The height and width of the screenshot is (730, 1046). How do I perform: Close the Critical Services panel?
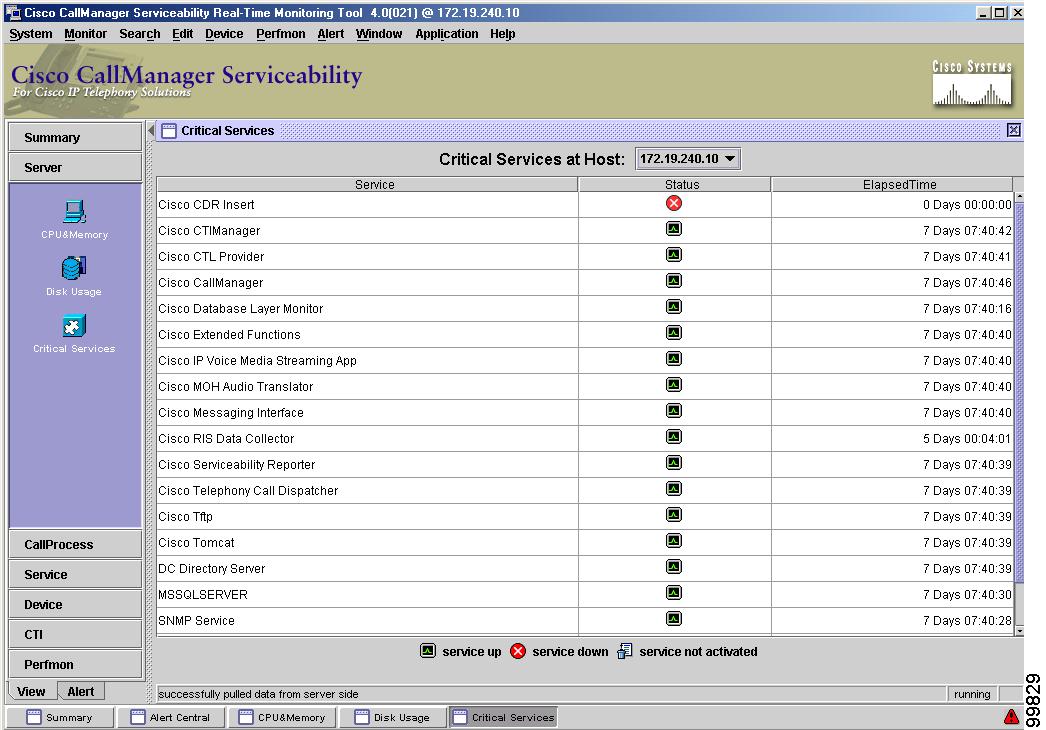(x=1013, y=130)
